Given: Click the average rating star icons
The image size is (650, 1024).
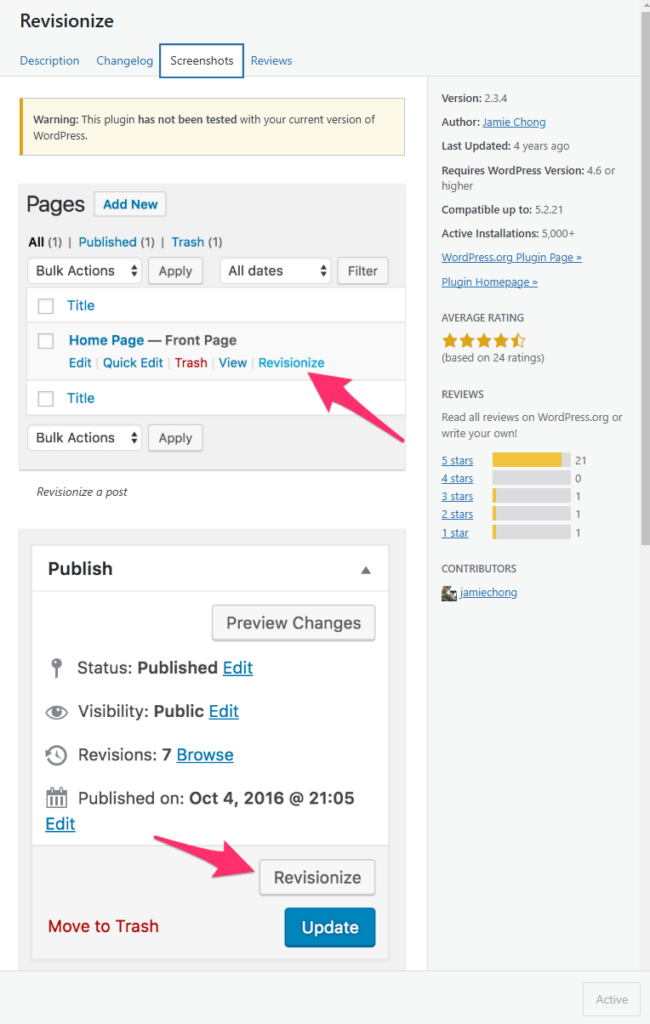Looking at the screenshot, I should tap(483, 340).
